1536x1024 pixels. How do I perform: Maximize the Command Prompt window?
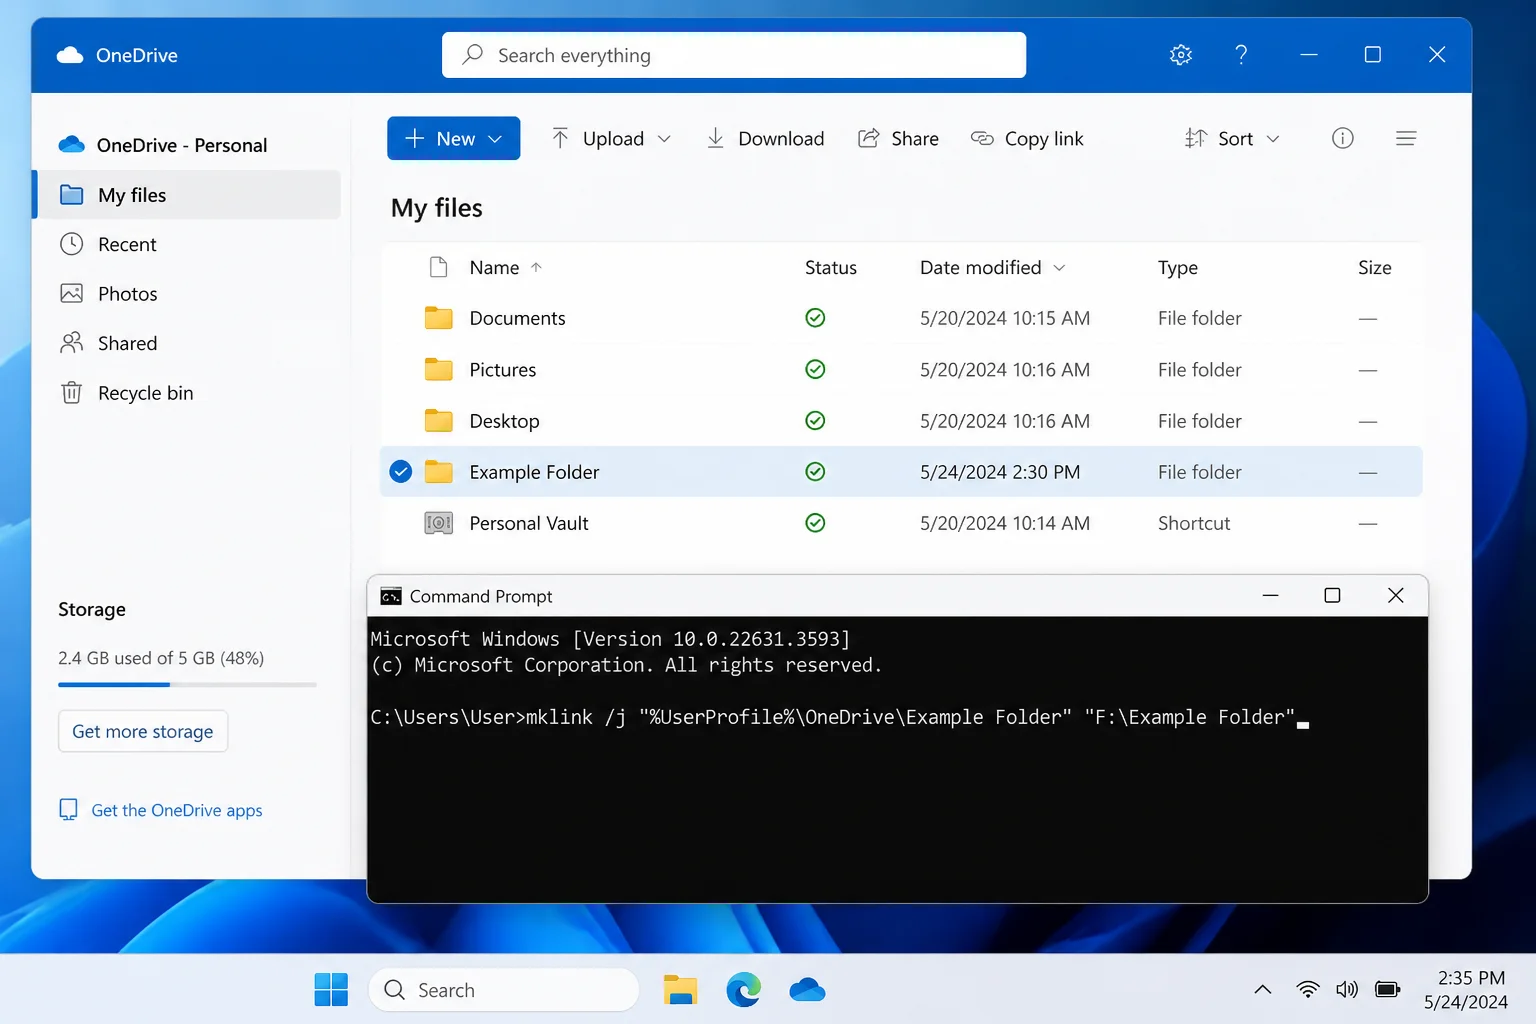pos(1332,596)
